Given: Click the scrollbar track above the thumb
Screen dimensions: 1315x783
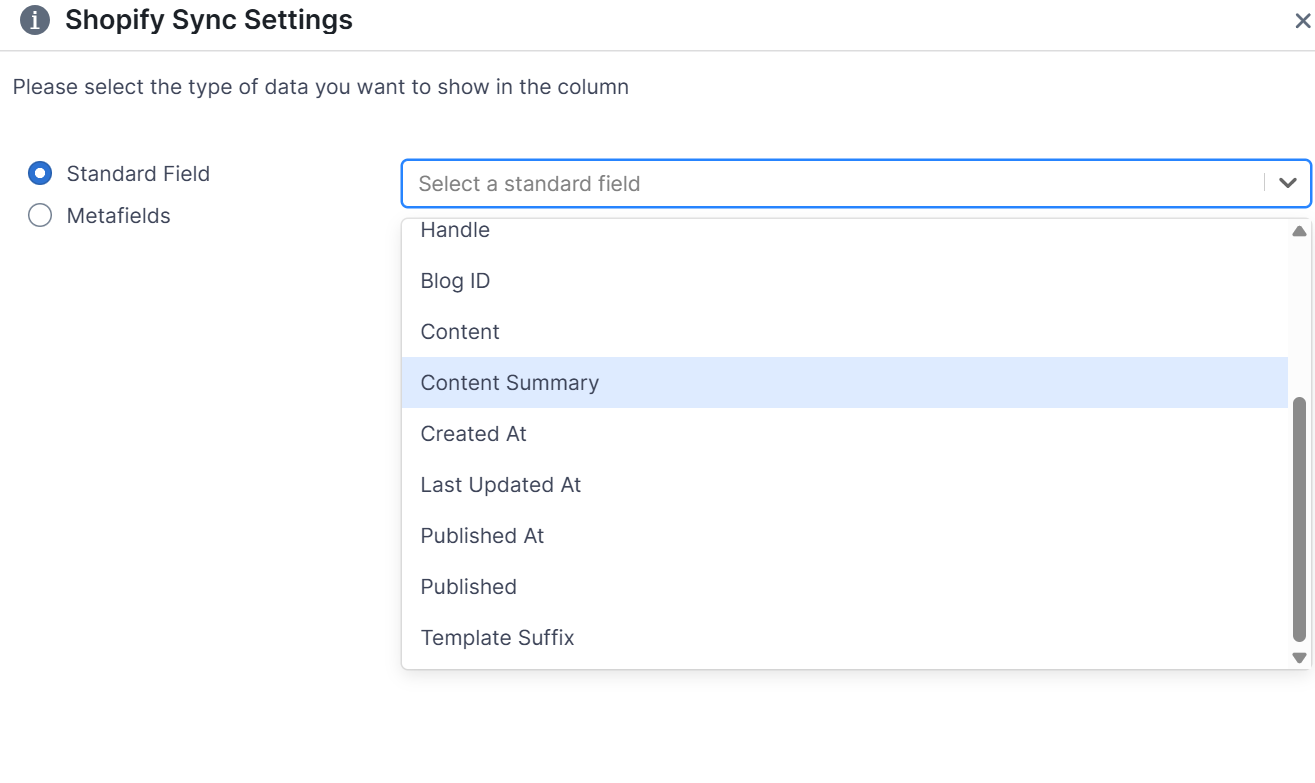Looking at the screenshot, I should click(x=1299, y=320).
